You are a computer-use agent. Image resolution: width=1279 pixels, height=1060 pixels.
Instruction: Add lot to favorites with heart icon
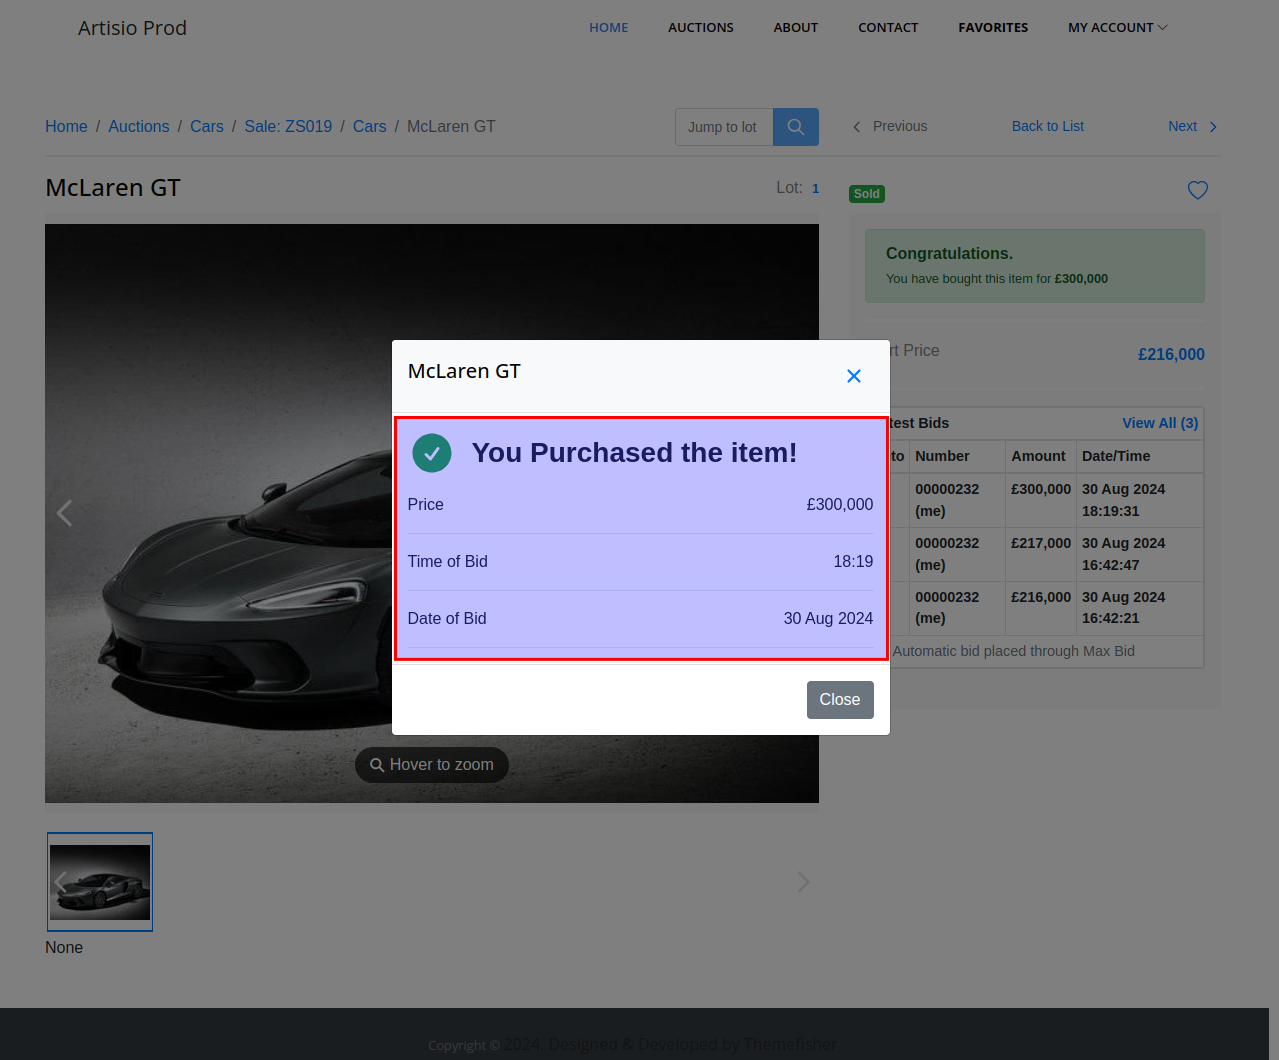[1197, 190]
